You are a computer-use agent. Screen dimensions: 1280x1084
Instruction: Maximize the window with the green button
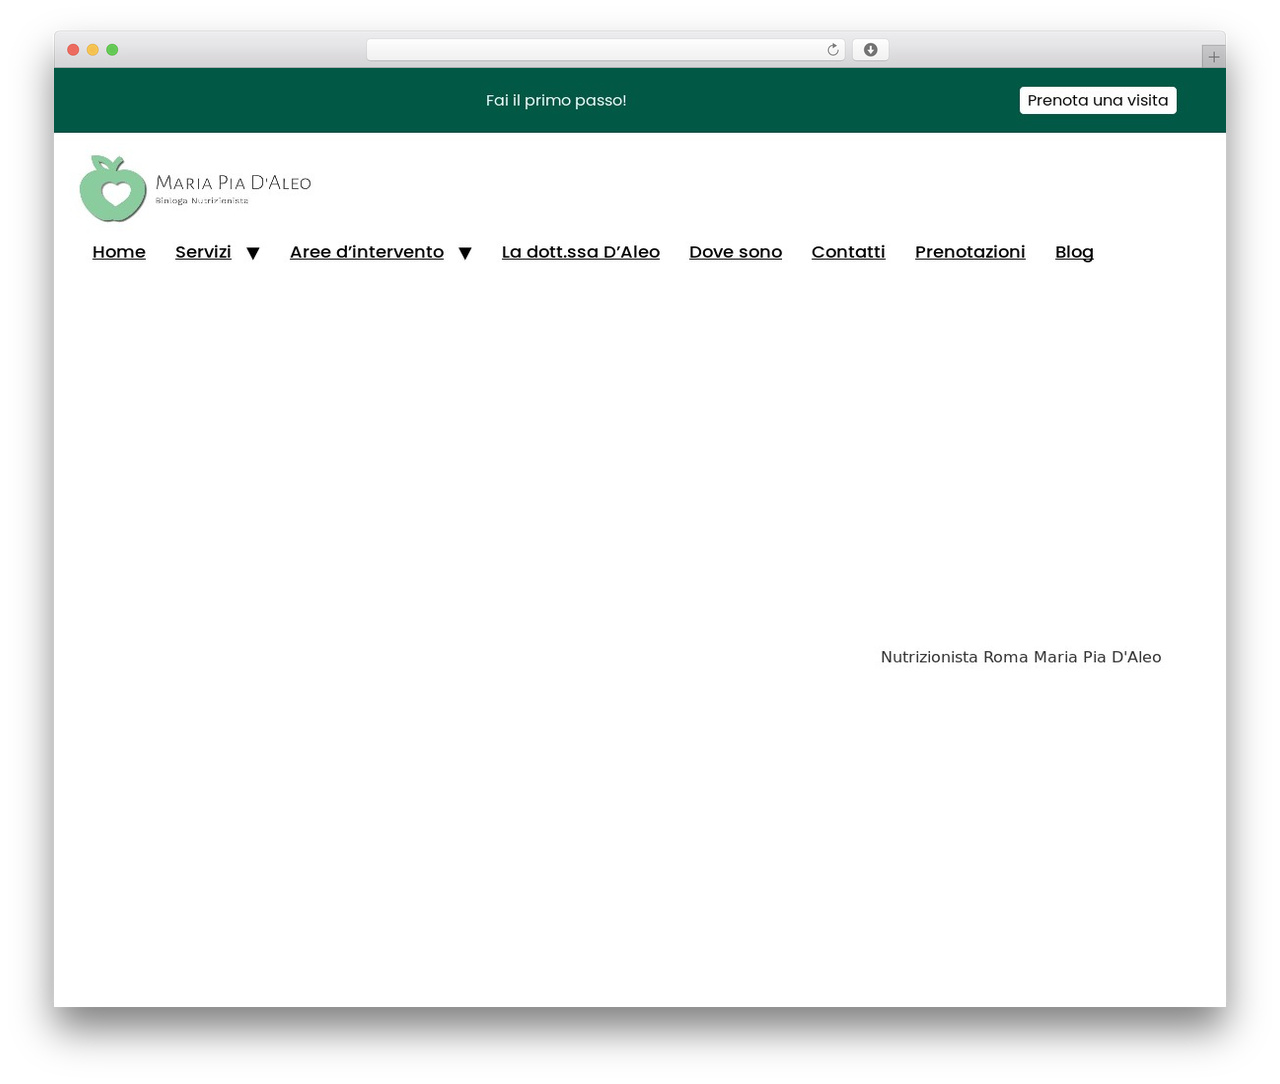tap(112, 50)
